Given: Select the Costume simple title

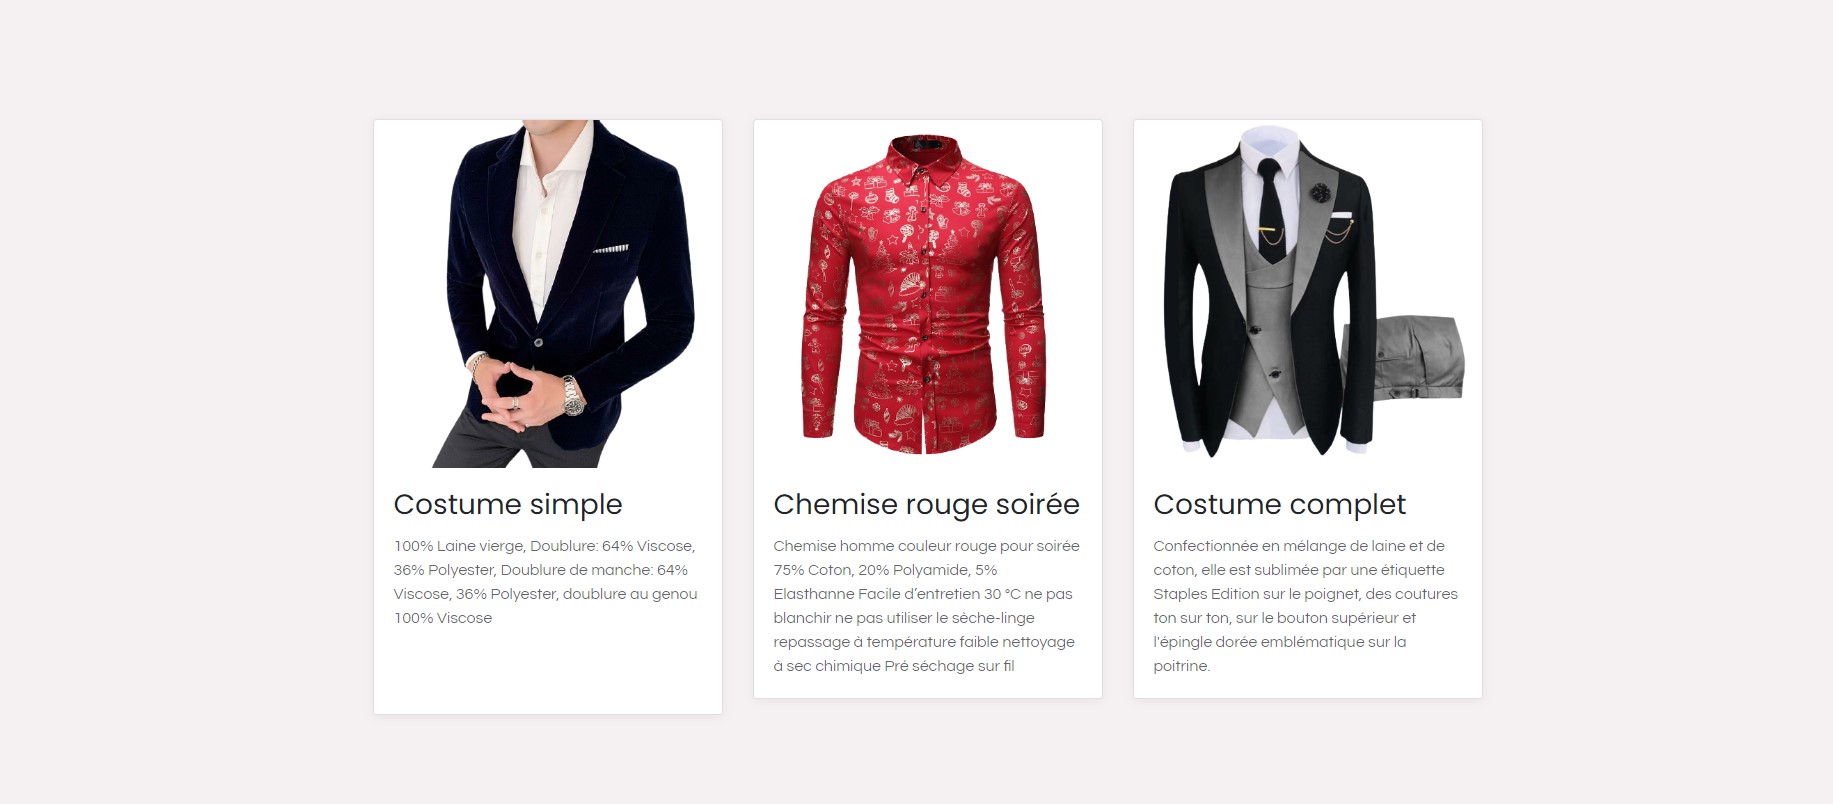Looking at the screenshot, I should (508, 504).
